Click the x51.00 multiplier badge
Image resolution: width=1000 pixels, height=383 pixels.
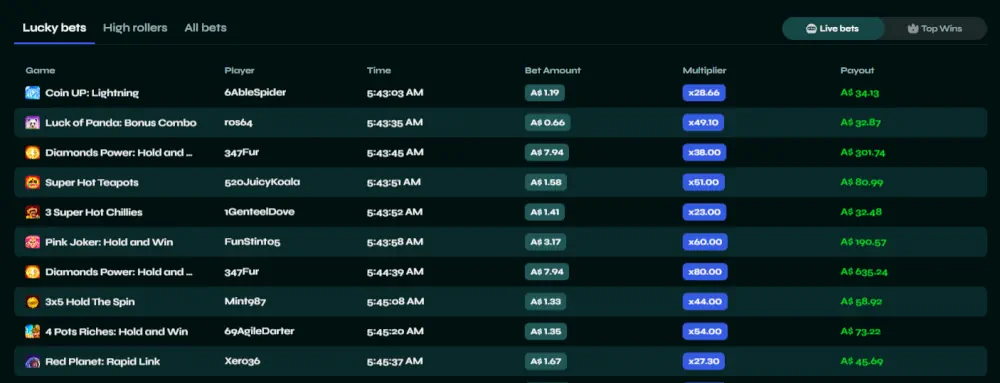tap(703, 183)
